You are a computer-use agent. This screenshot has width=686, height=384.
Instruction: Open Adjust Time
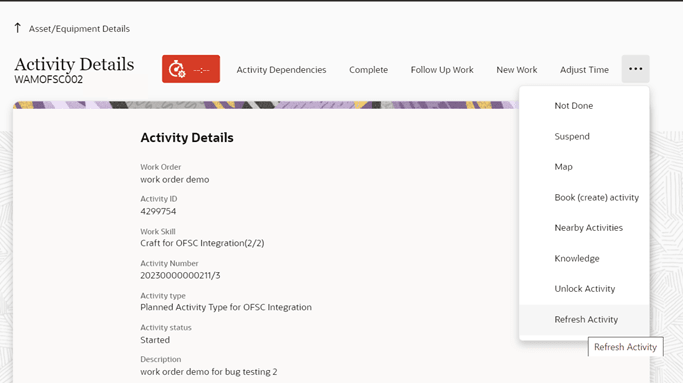pyautogui.click(x=584, y=70)
